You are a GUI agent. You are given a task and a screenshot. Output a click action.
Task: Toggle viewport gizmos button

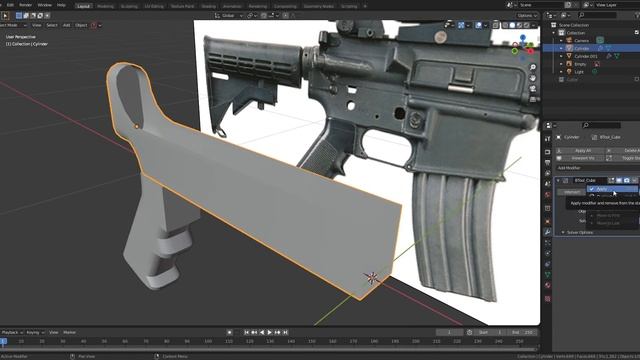coord(461,25)
